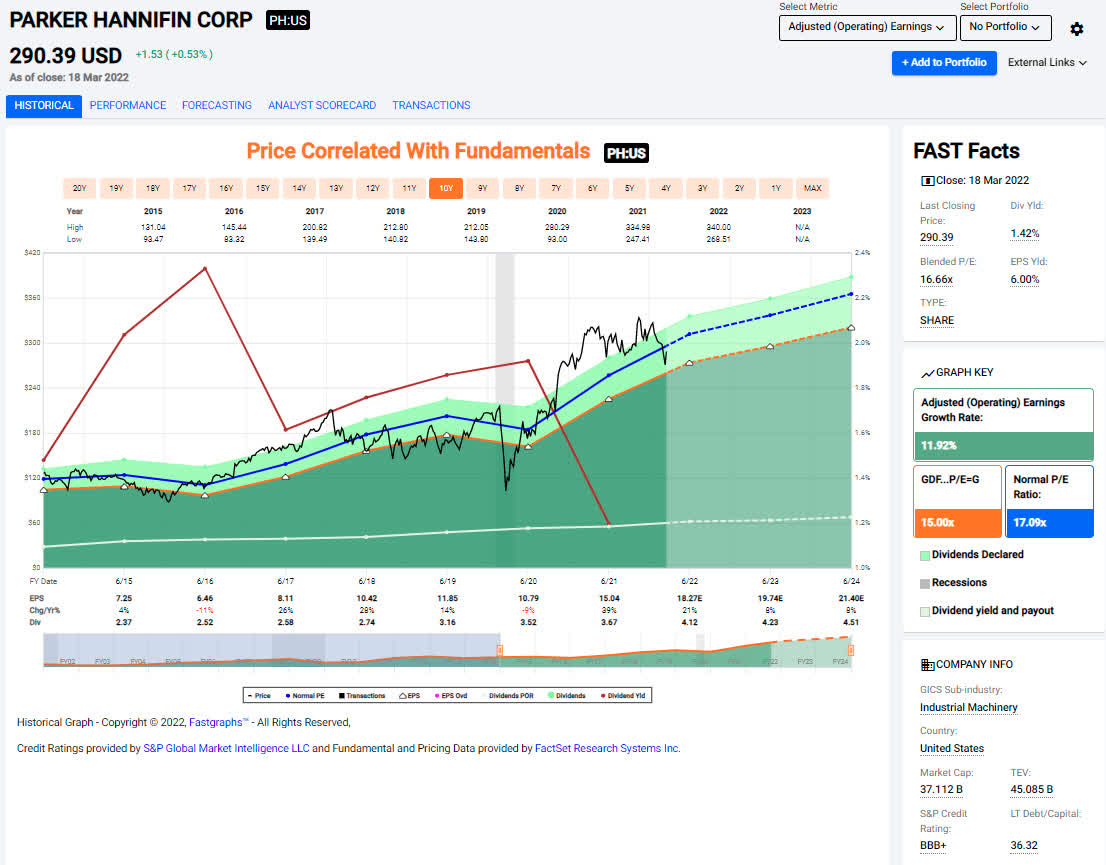Image resolution: width=1106 pixels, height=865 pixels.
Task: Select the 12Y time range
Action: tap(372, 188)
